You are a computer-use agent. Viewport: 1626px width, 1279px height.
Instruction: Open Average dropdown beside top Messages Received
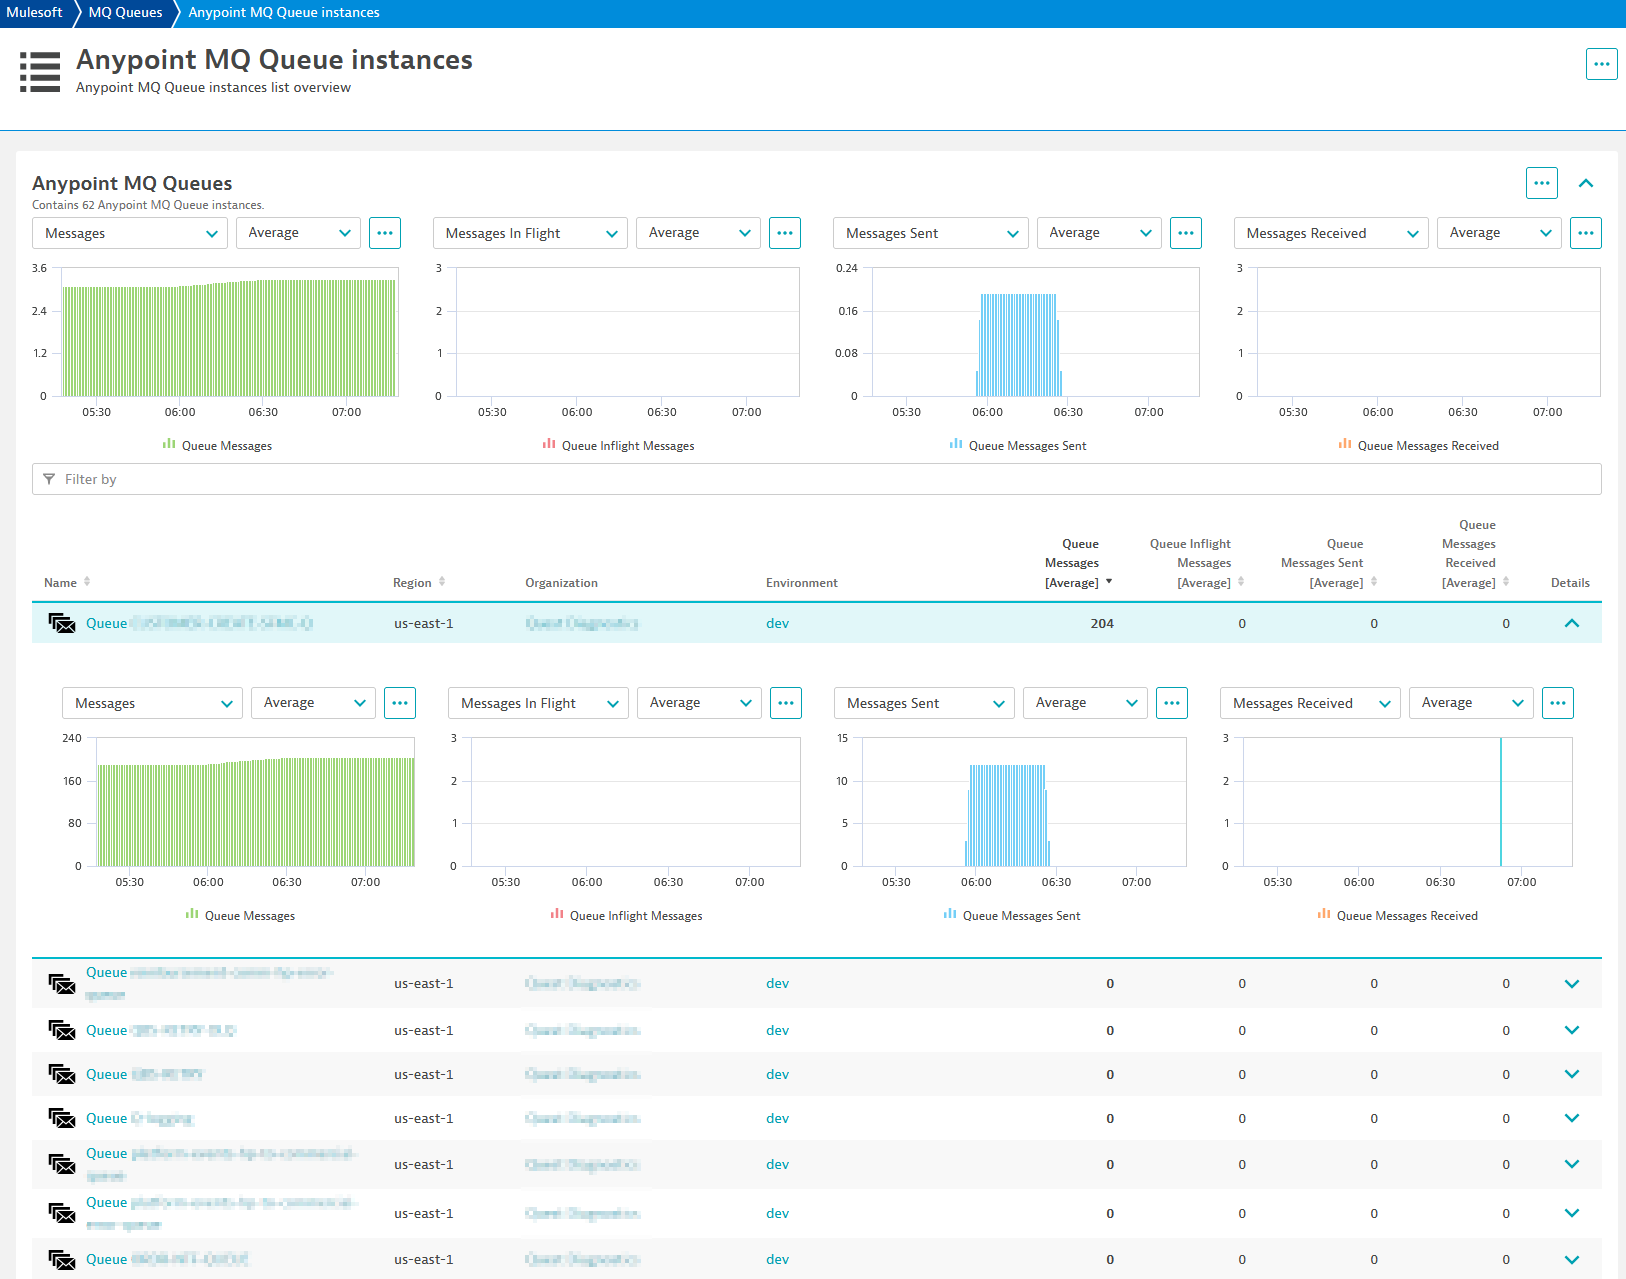(1499, 233)
